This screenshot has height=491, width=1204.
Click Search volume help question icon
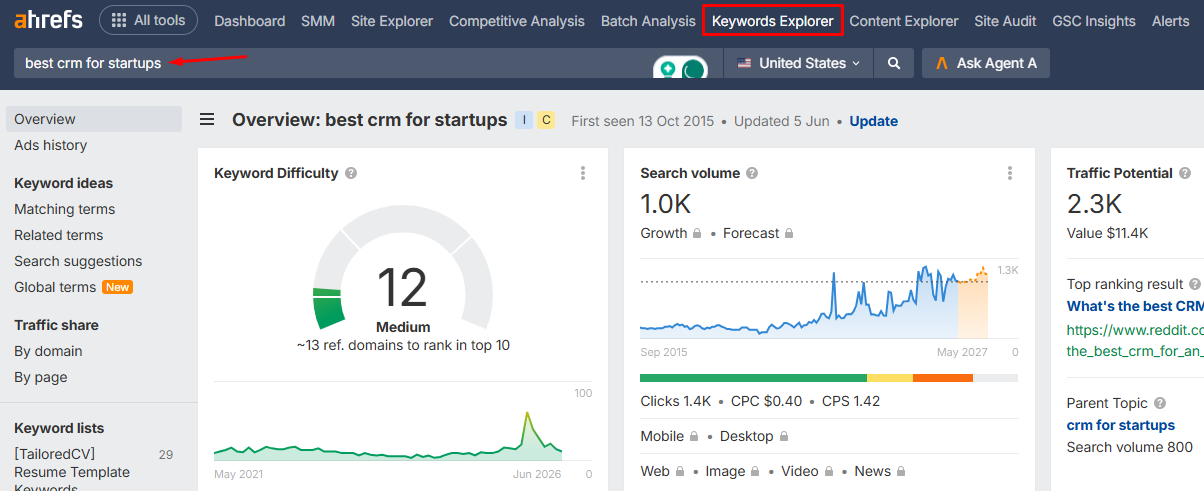coord(752,173)
